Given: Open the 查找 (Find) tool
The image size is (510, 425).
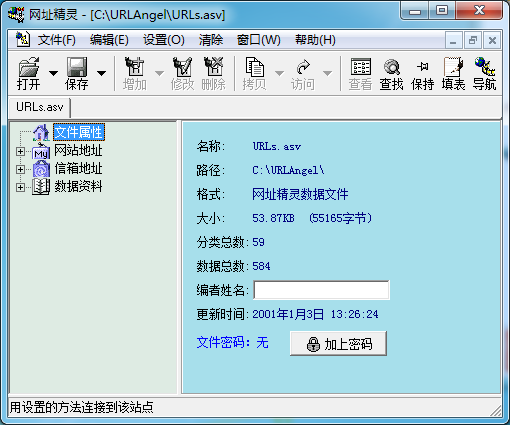Looking at the screenshot, I should click(x=391, y=74).
